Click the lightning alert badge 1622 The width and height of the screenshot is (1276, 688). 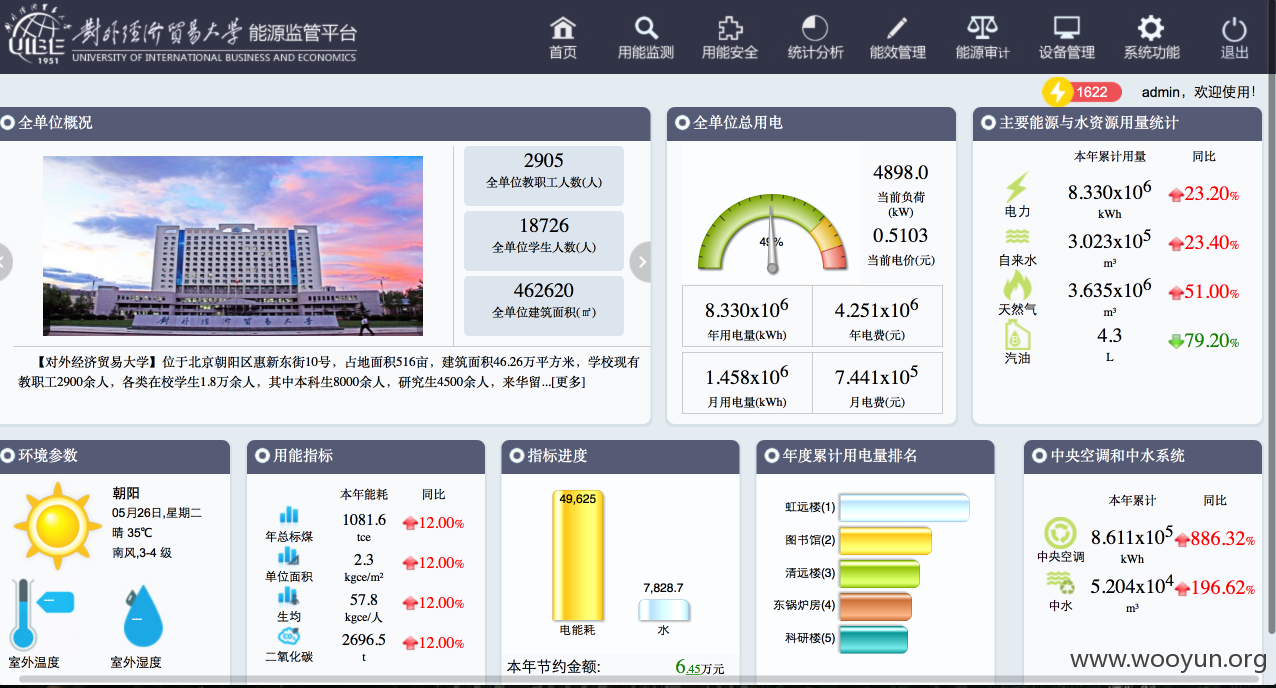coord(1082,92)
